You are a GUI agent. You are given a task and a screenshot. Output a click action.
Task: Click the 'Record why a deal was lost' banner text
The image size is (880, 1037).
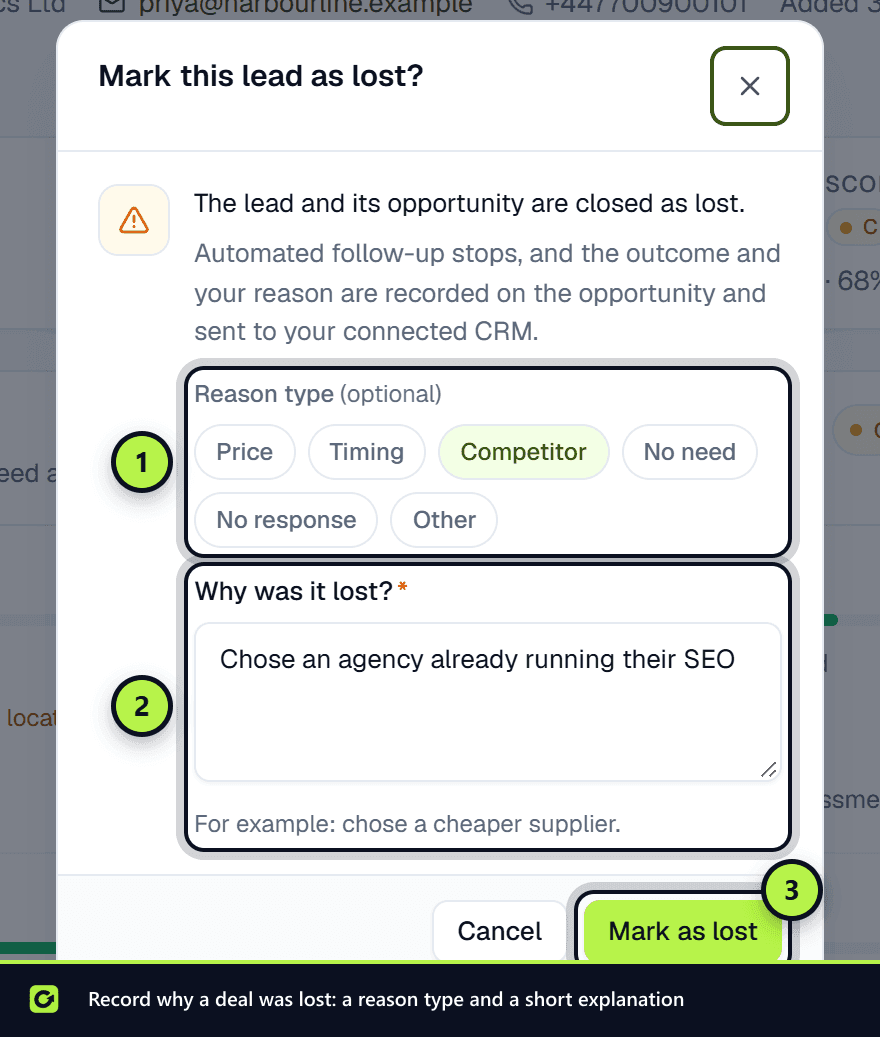tap(386, 999)
